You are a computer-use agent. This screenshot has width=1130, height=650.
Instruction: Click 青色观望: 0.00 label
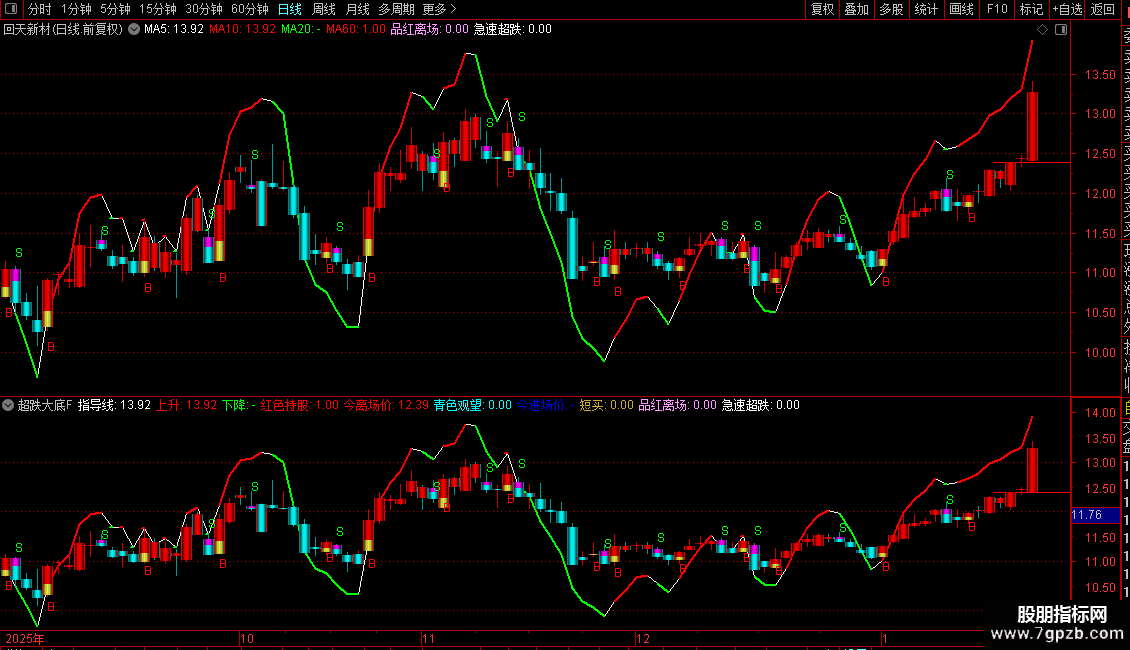click(473, 405)
